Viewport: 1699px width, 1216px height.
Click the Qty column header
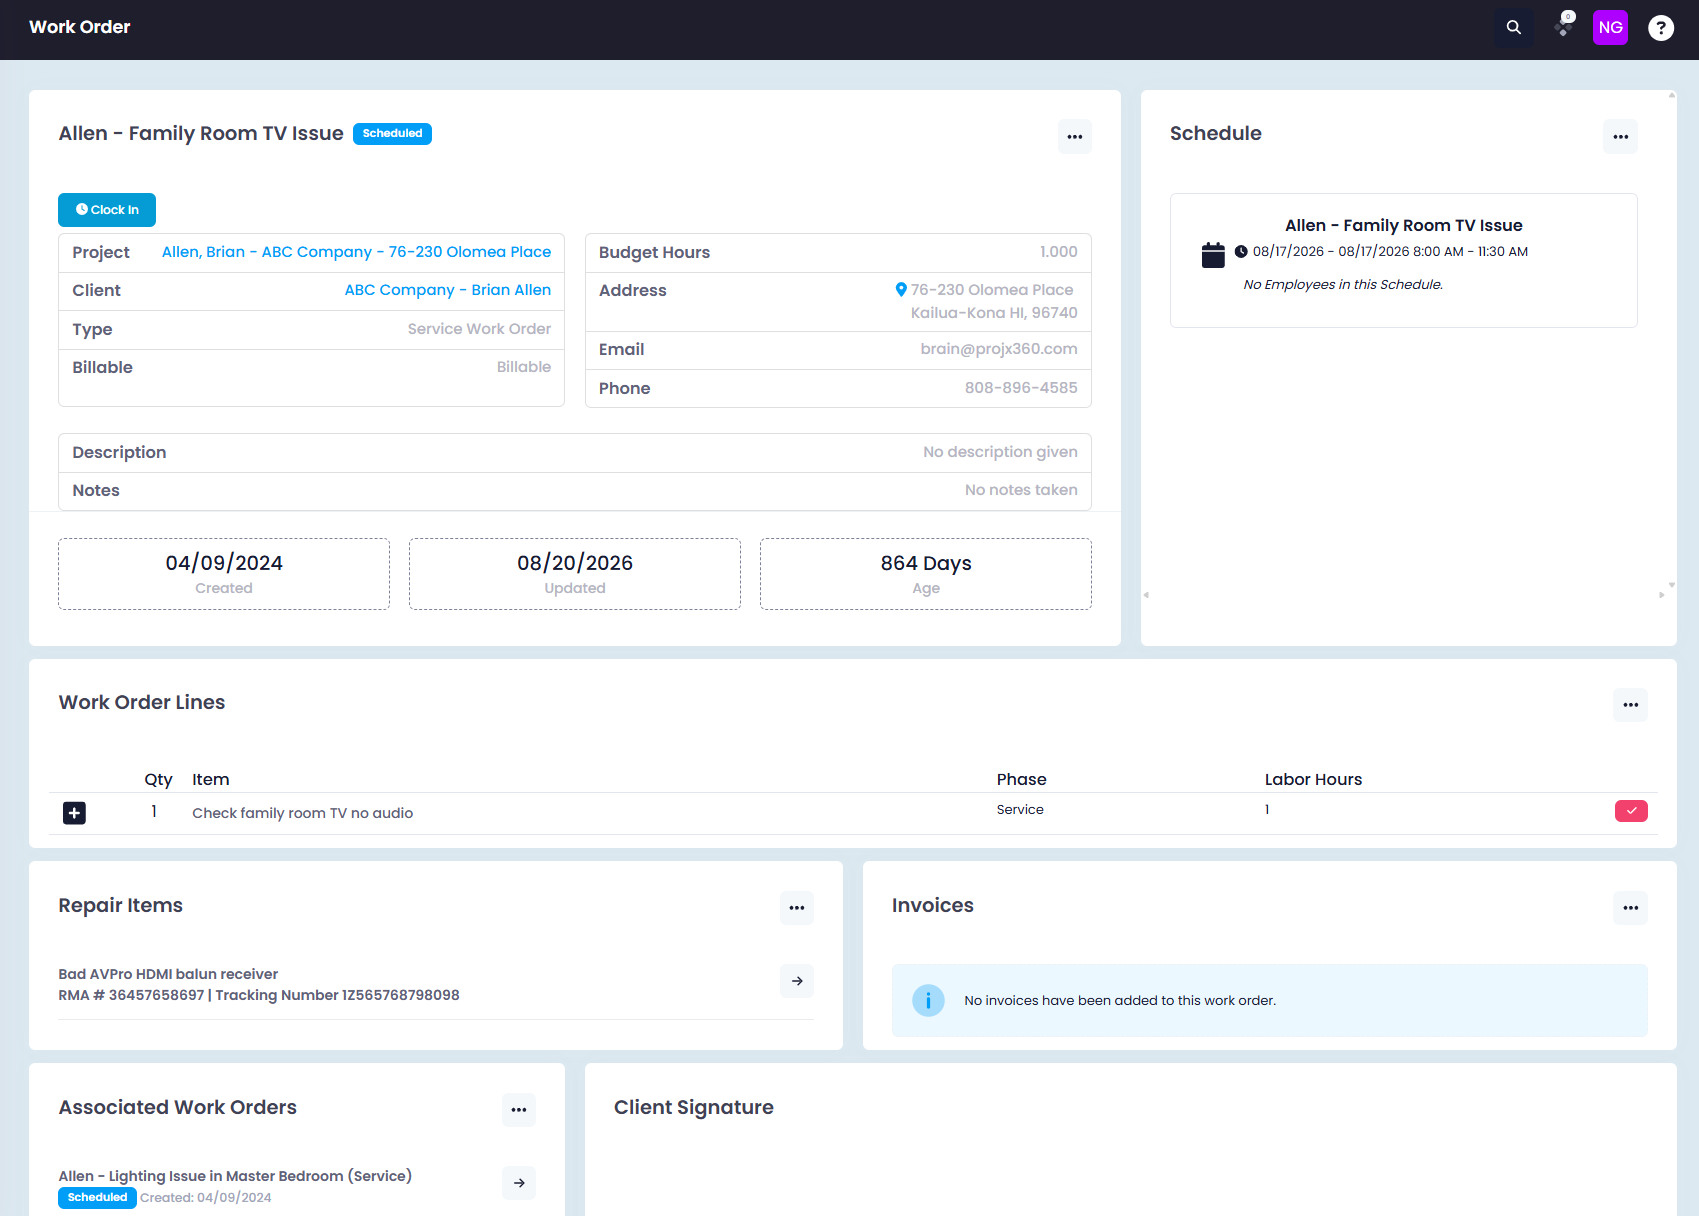[158, 780]
